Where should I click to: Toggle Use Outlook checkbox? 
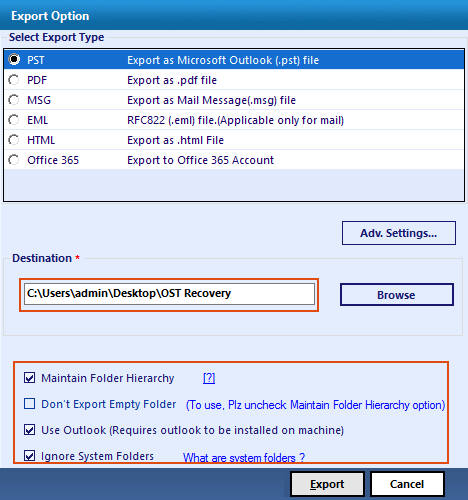click(x=29, y=430)
